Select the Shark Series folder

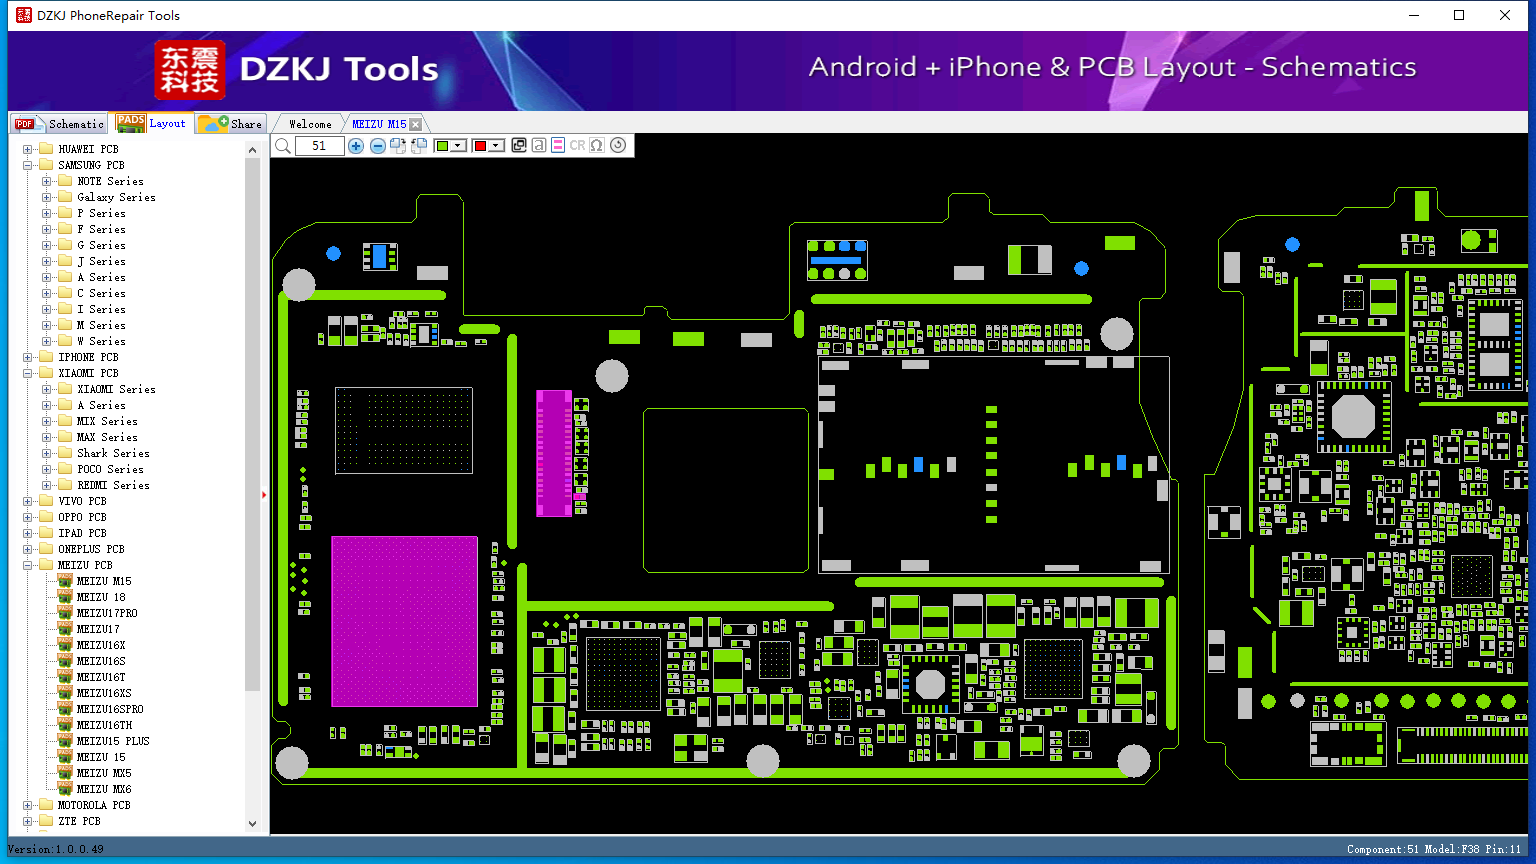113,453
